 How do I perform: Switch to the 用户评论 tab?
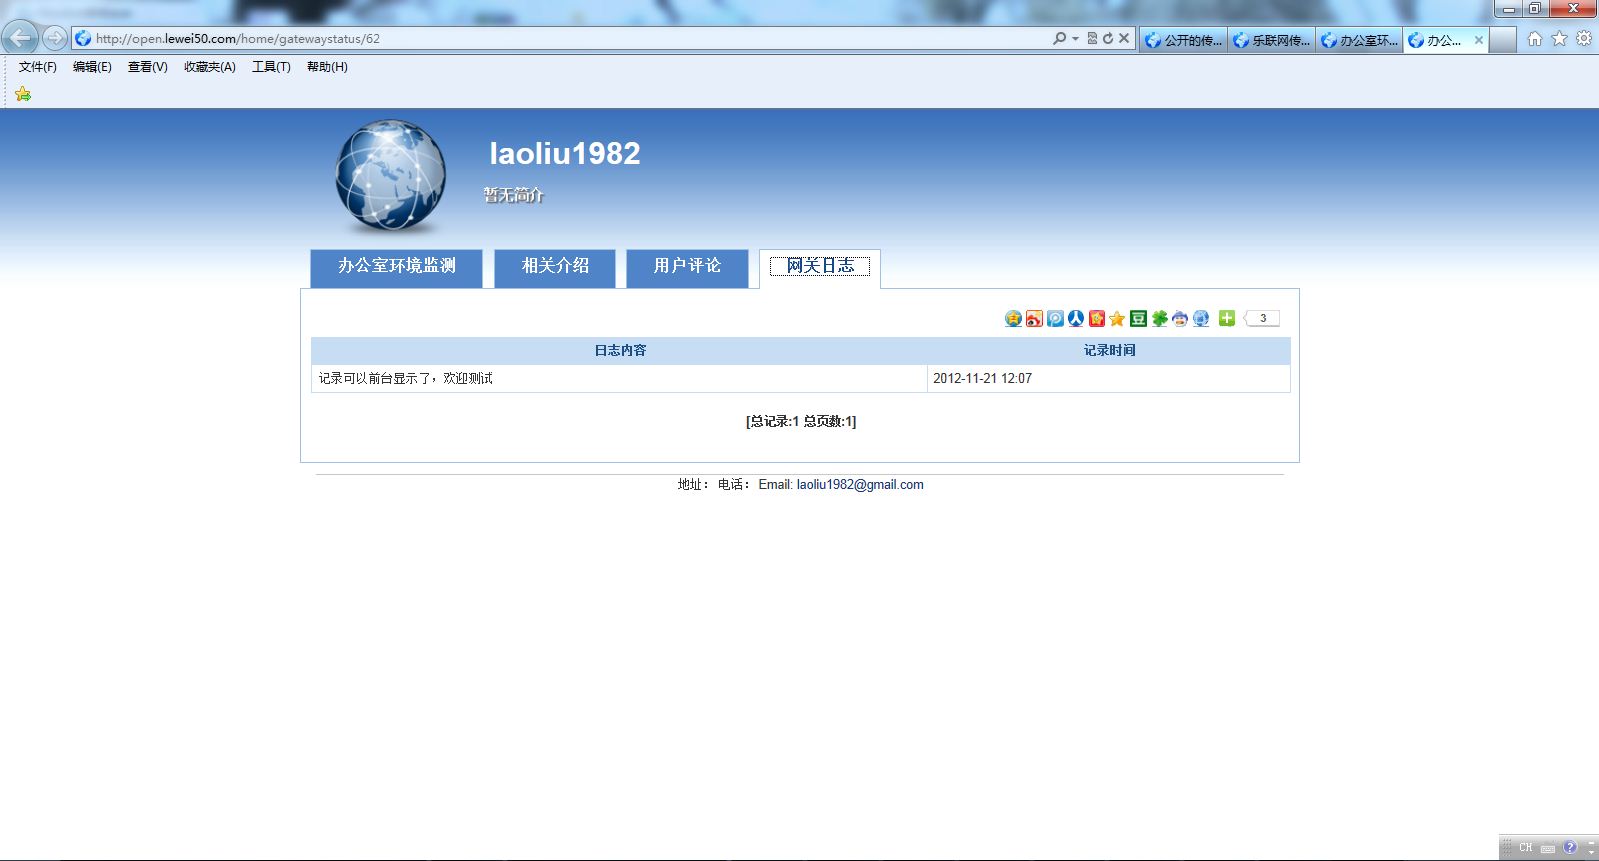[x=687, y=267]
